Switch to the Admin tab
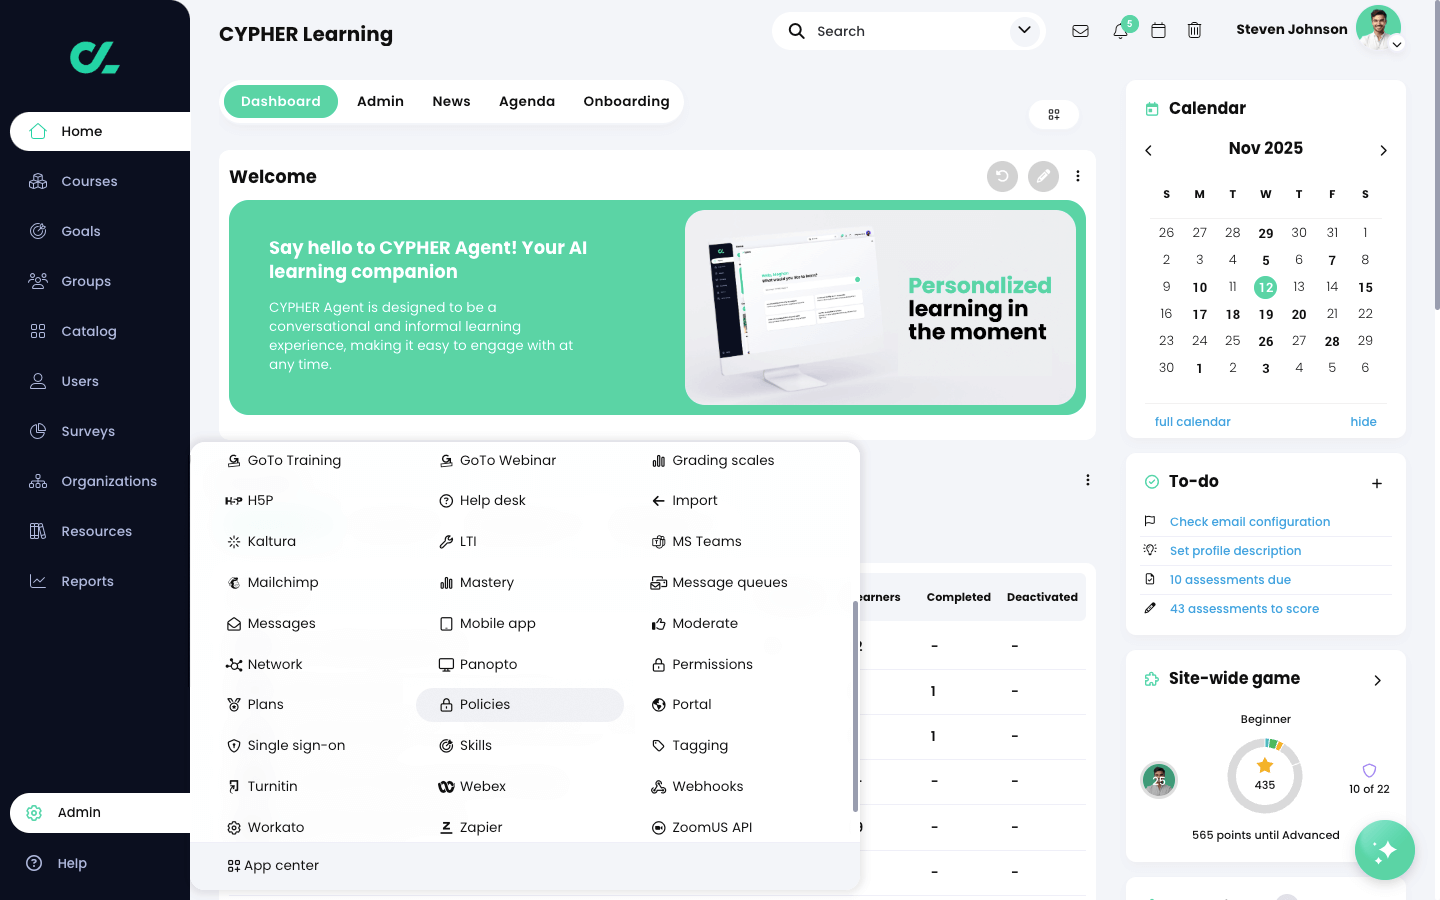Image resolution: width=1440 pixels, height=900 pixels. point(380,101)
